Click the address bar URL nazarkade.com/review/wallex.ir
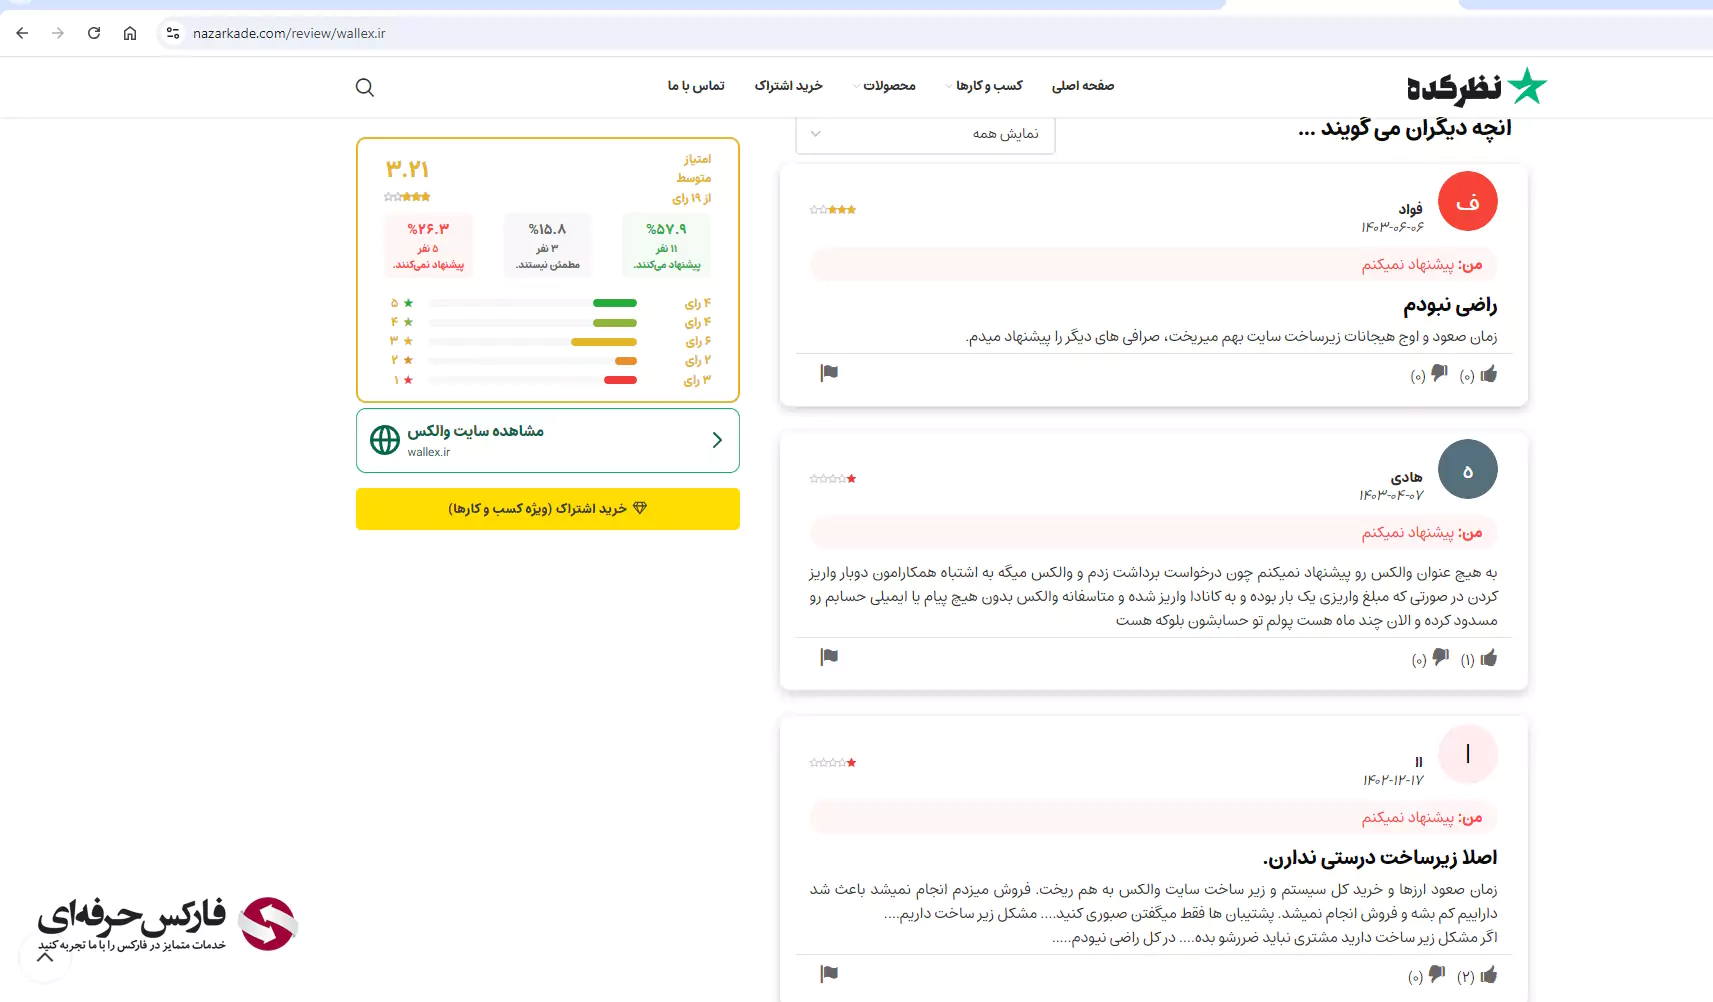 click(289, 33)
